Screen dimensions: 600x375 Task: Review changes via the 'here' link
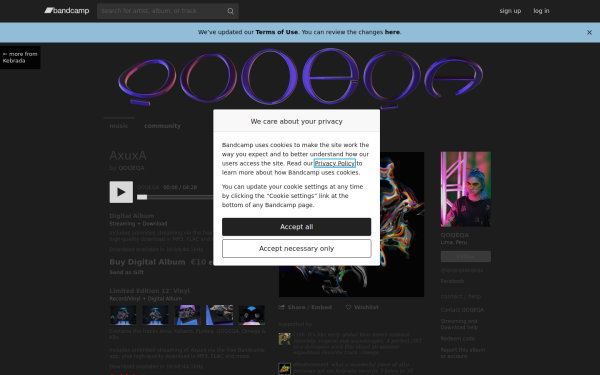pos(392,32)
